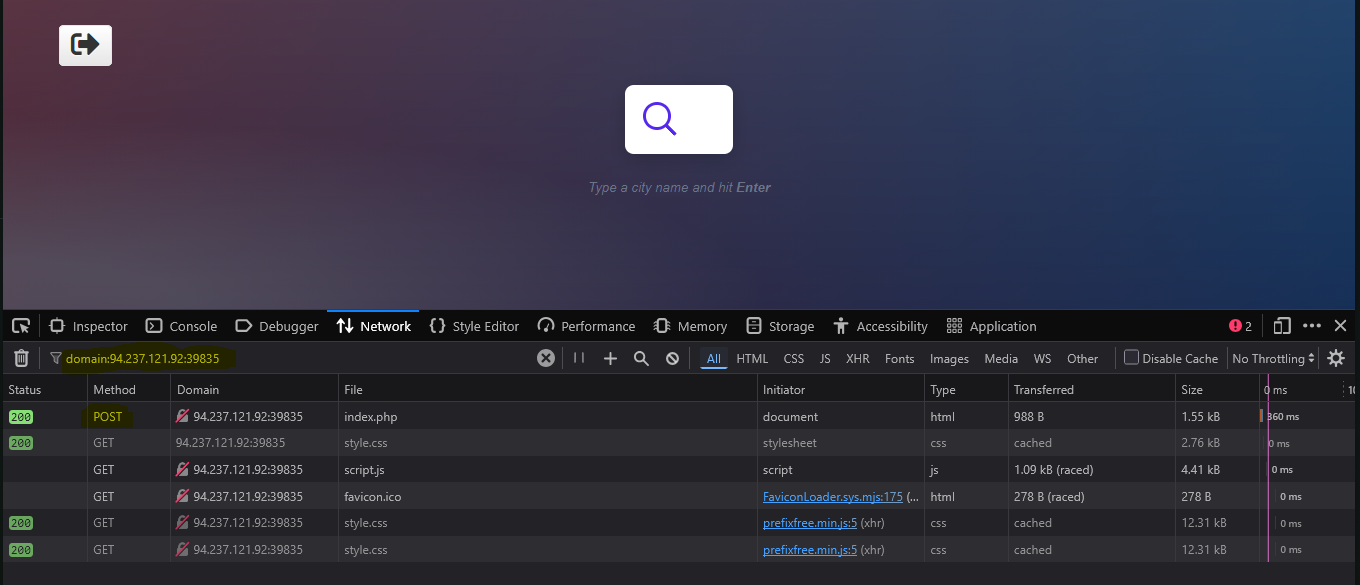Toggle the Images request filter
Viewport: 1360px width, 585px height.
(948, 358)
